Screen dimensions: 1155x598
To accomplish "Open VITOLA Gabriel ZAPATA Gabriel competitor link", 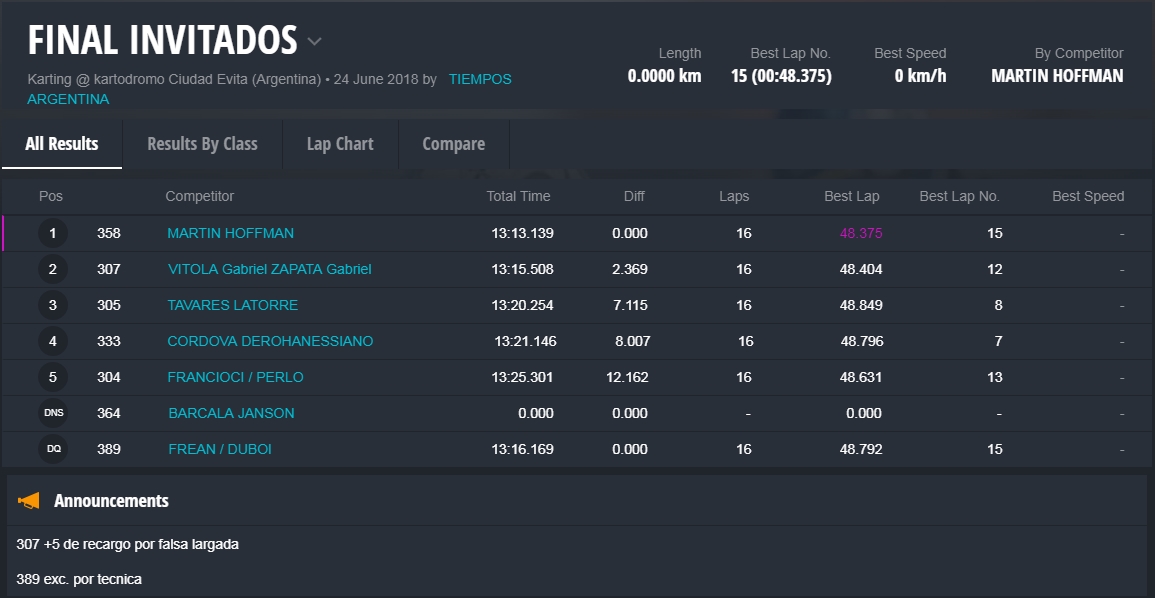I will [269, 269].
